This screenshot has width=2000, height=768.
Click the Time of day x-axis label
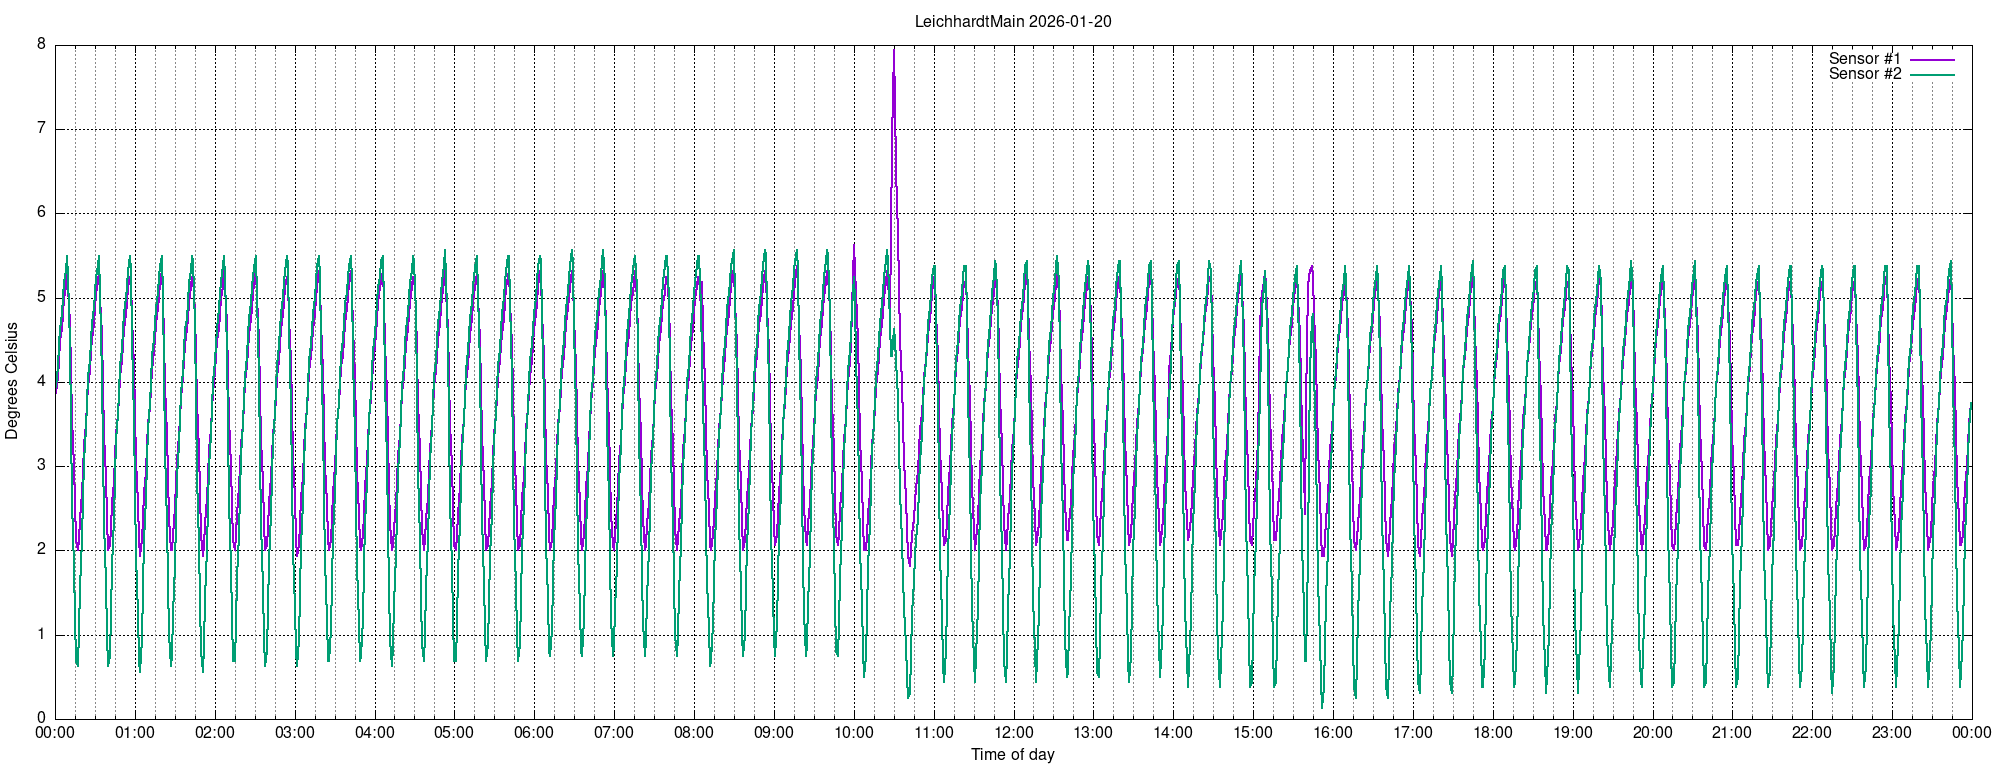(1012, 755)
